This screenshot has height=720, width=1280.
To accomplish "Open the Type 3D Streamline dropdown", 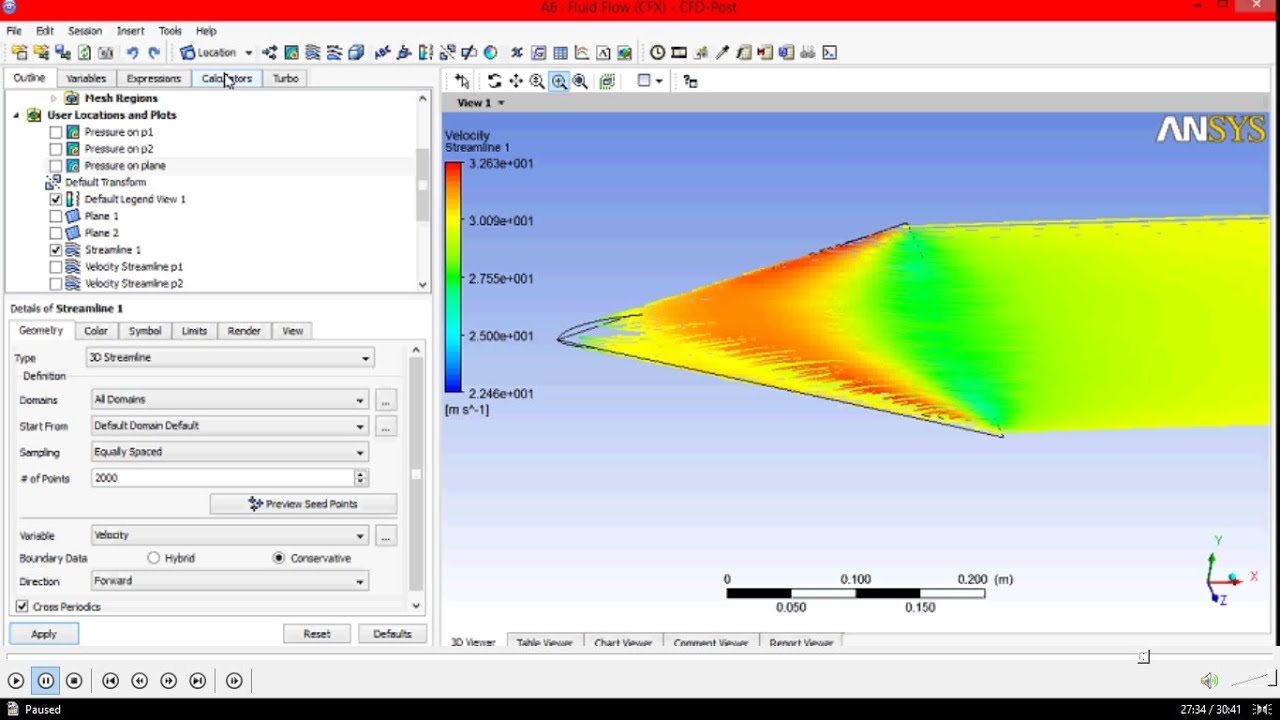I will tap(230, 358).
